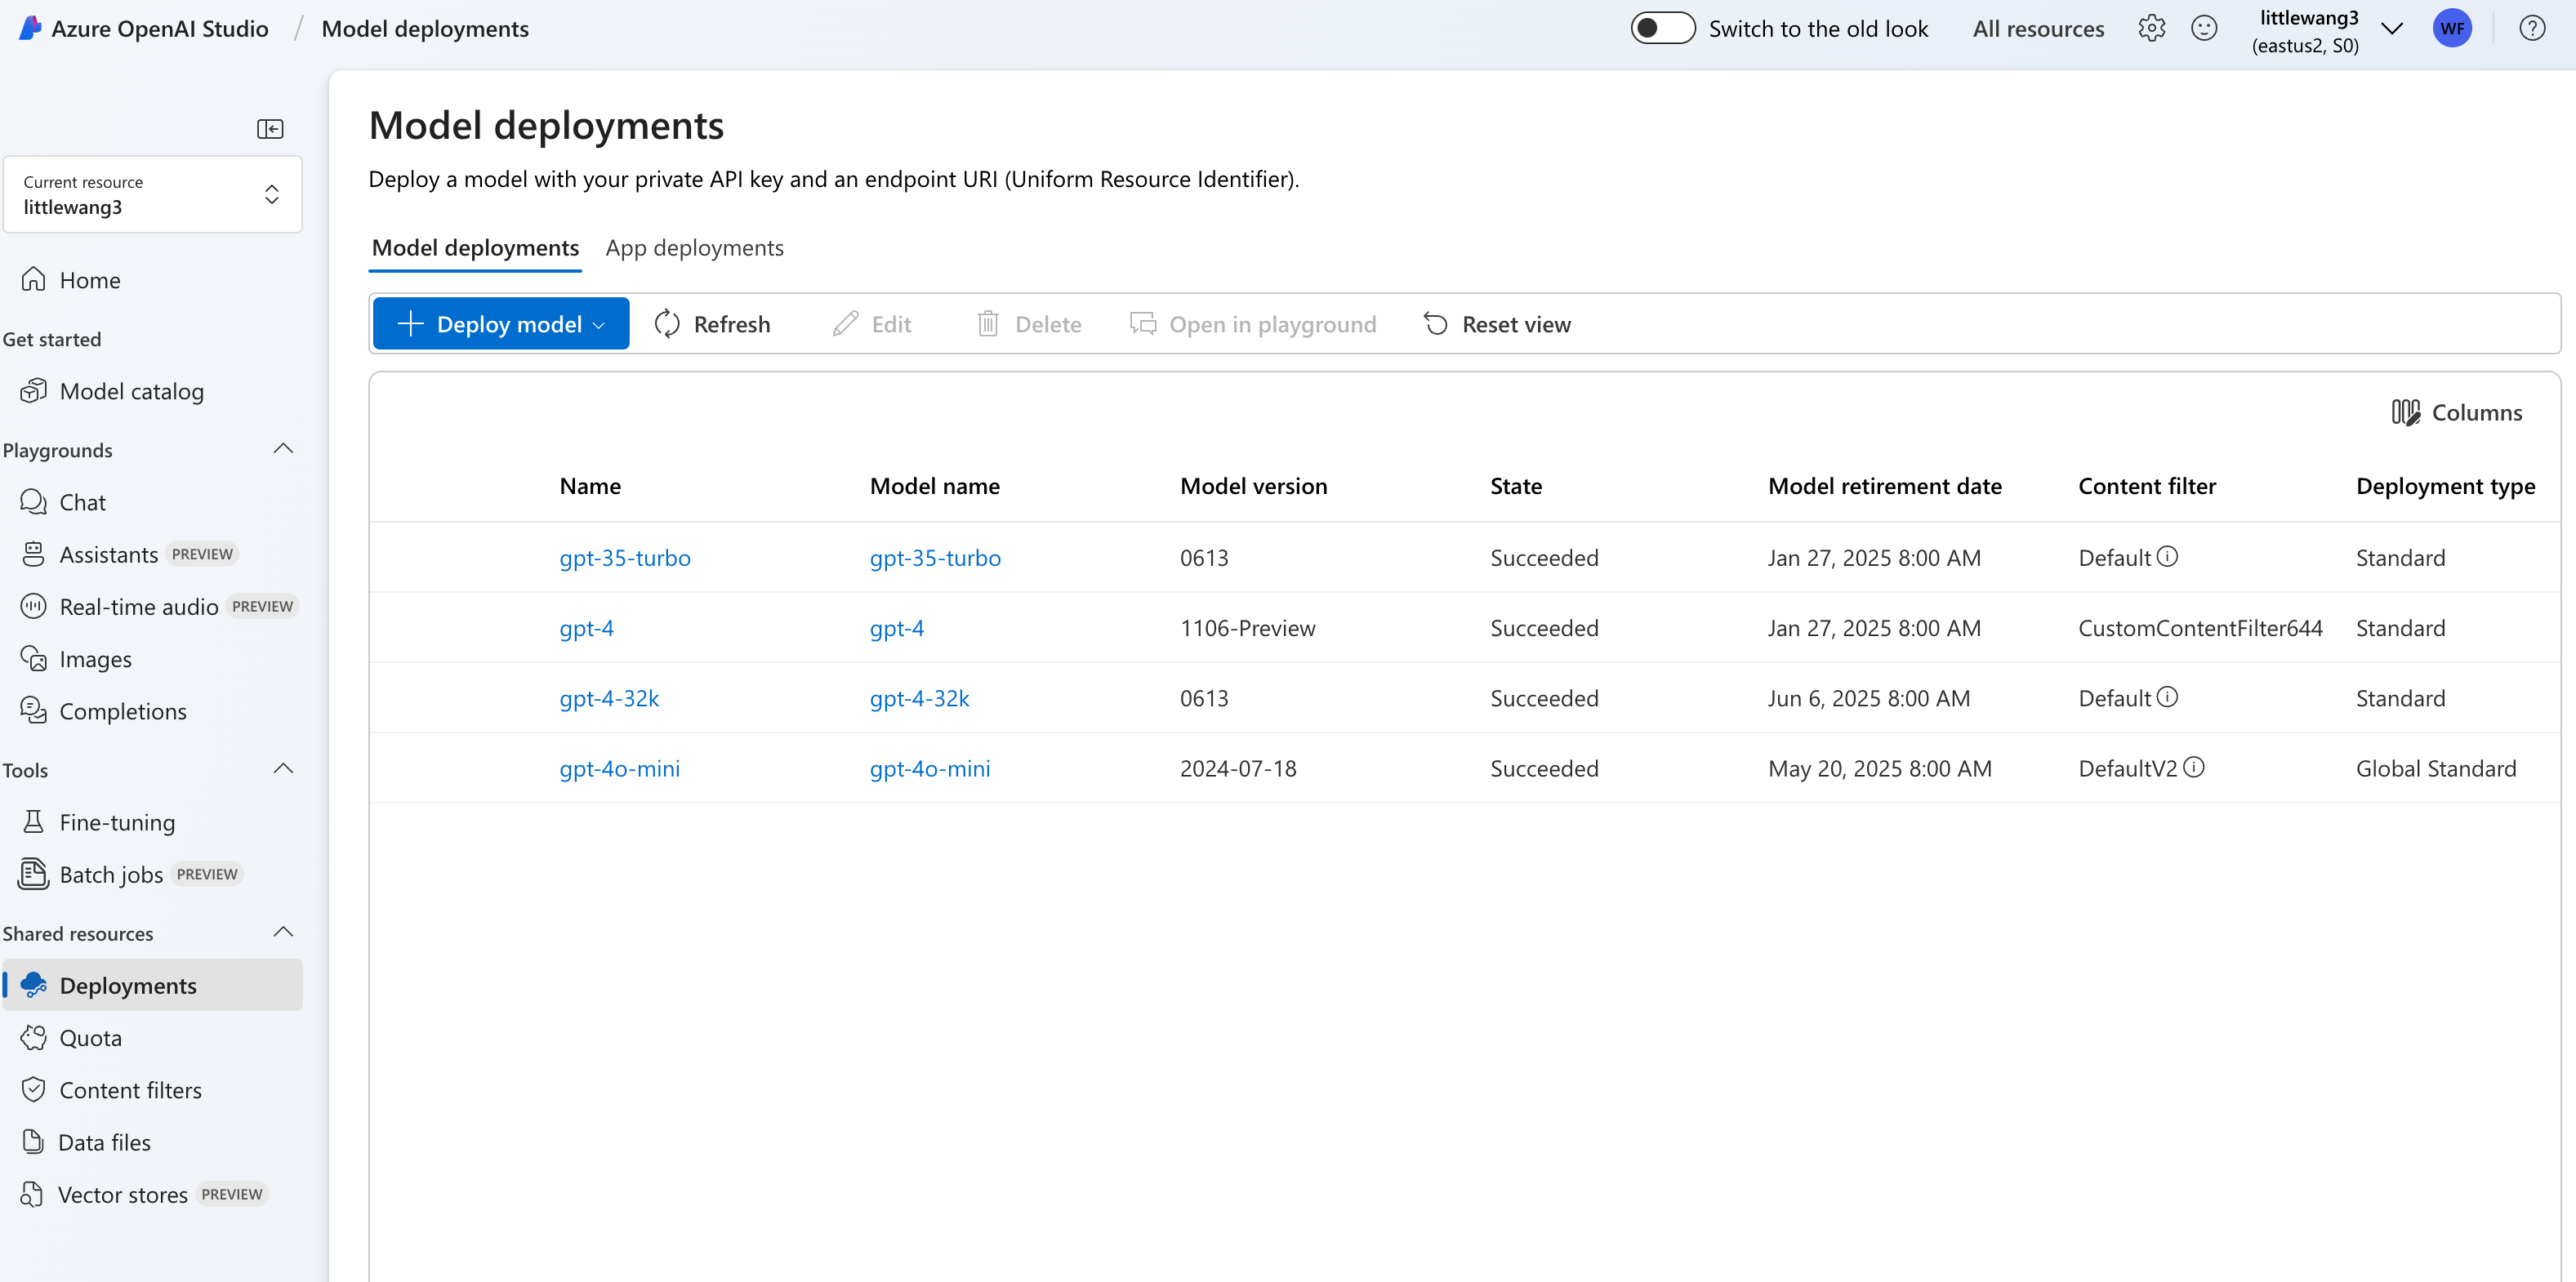Click the Fine-tuning flask icon
The height and width of the screenshot is (1282, 2576).
(33, 822)
